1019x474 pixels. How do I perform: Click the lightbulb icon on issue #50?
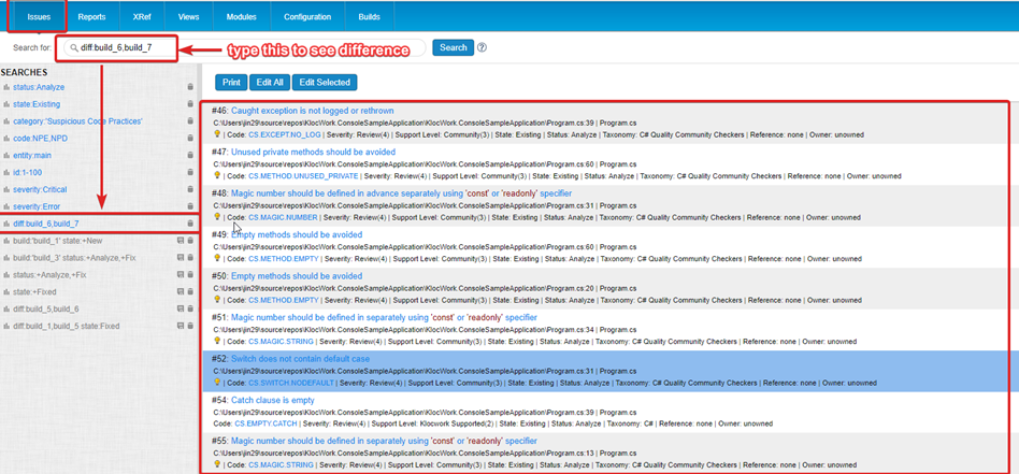pyautogui.click(x=217, y=300)
